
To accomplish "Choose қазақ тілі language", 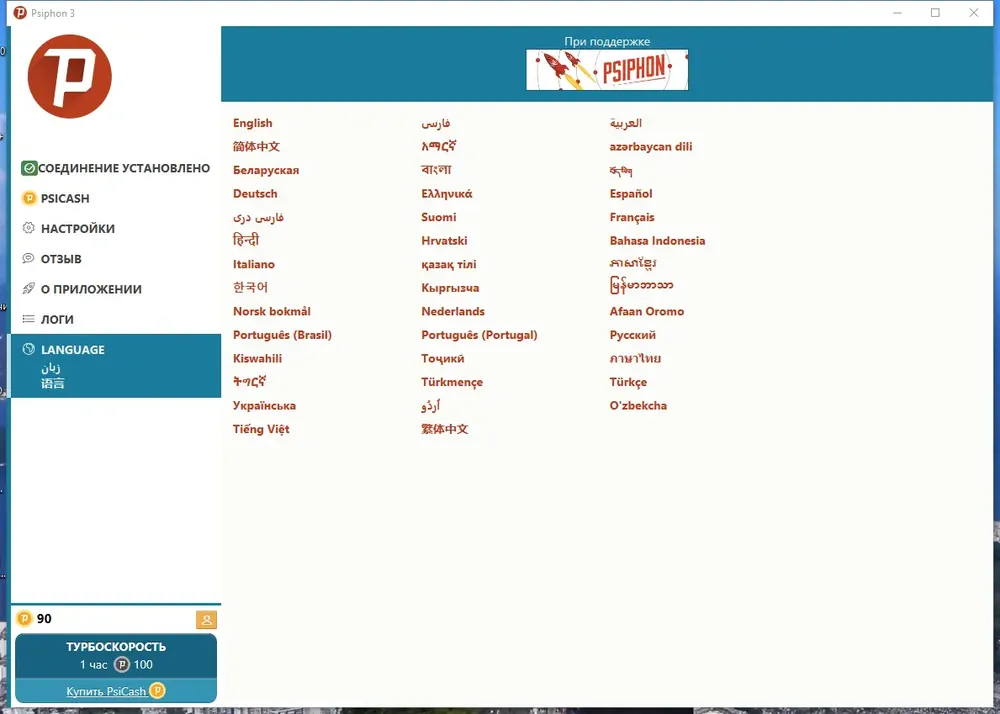I will coord(449,265).
